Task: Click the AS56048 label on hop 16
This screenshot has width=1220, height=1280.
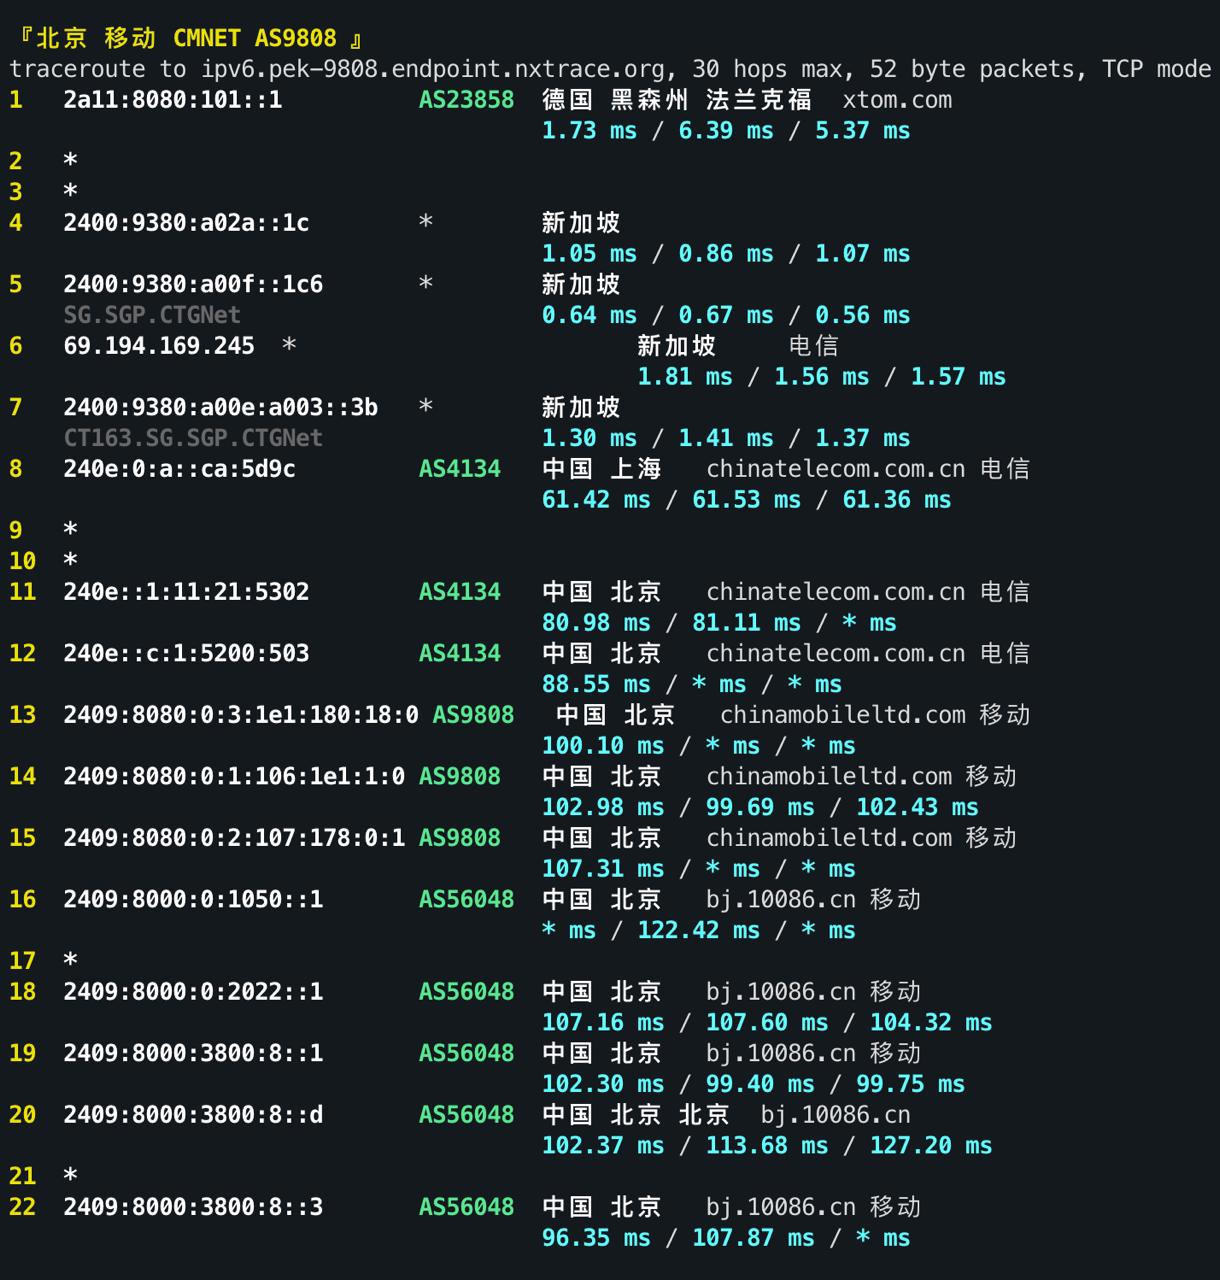Action: click(466, 899)
